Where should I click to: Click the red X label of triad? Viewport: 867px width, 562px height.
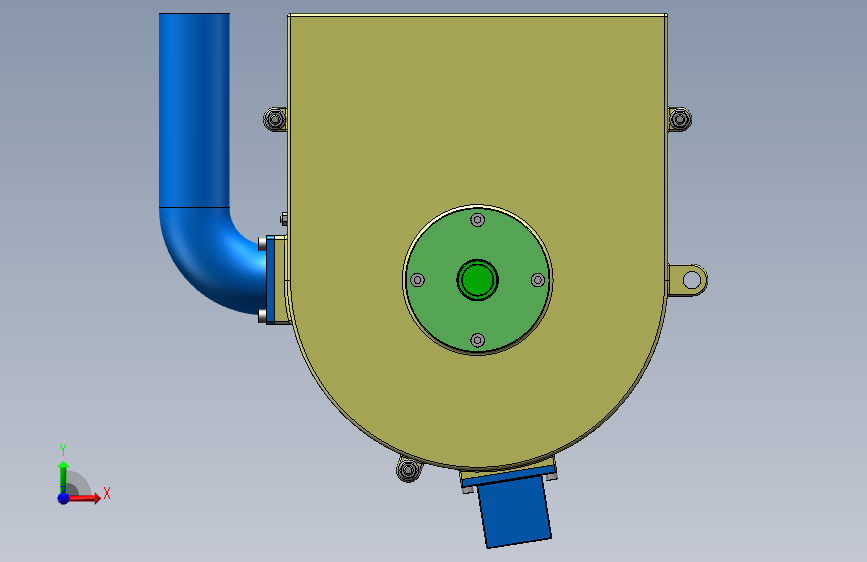point(107,493)
